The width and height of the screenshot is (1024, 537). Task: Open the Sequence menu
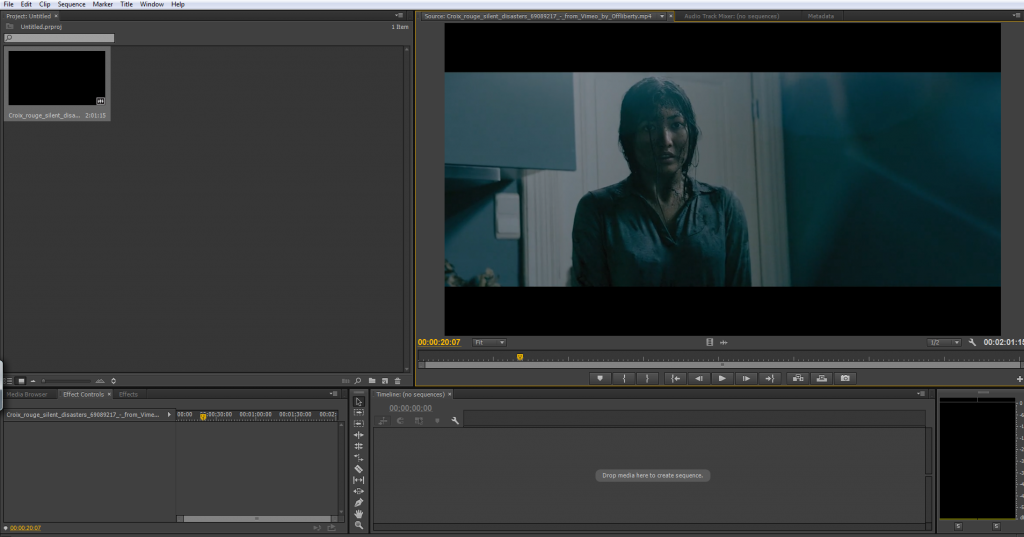click(71, 4)
